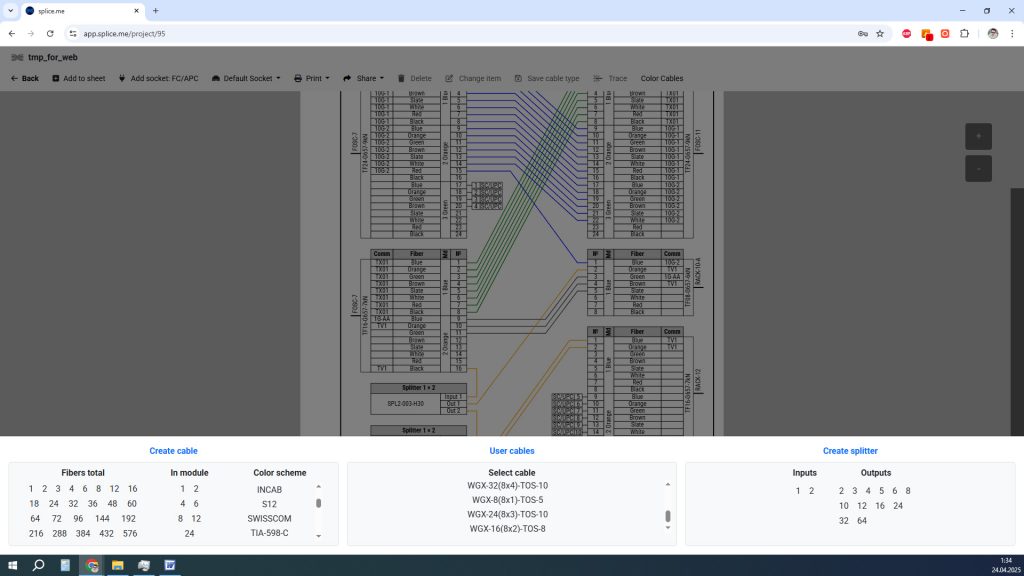Click the Create cable link

(x=173, y=451)
